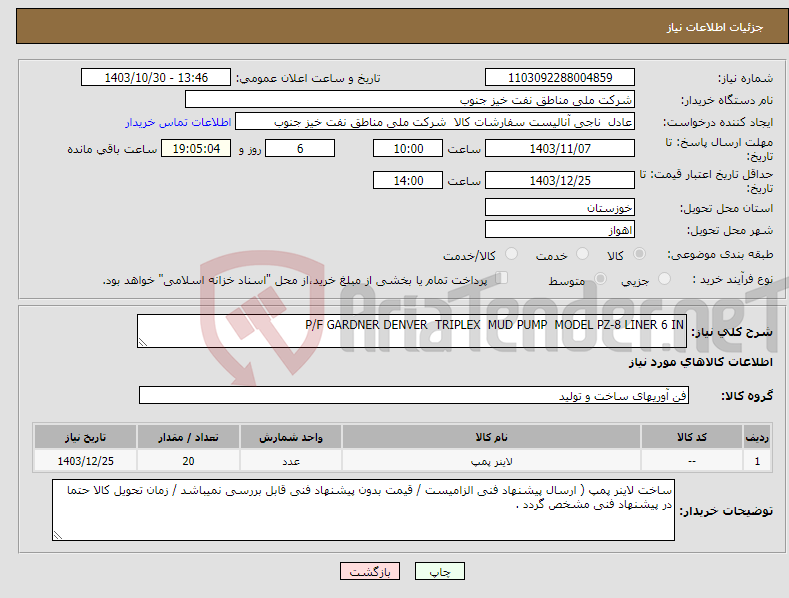The height and width of the screenshot is (598, 789).
Task: Click the remaining days field showing 6
Action: point(300,148)
